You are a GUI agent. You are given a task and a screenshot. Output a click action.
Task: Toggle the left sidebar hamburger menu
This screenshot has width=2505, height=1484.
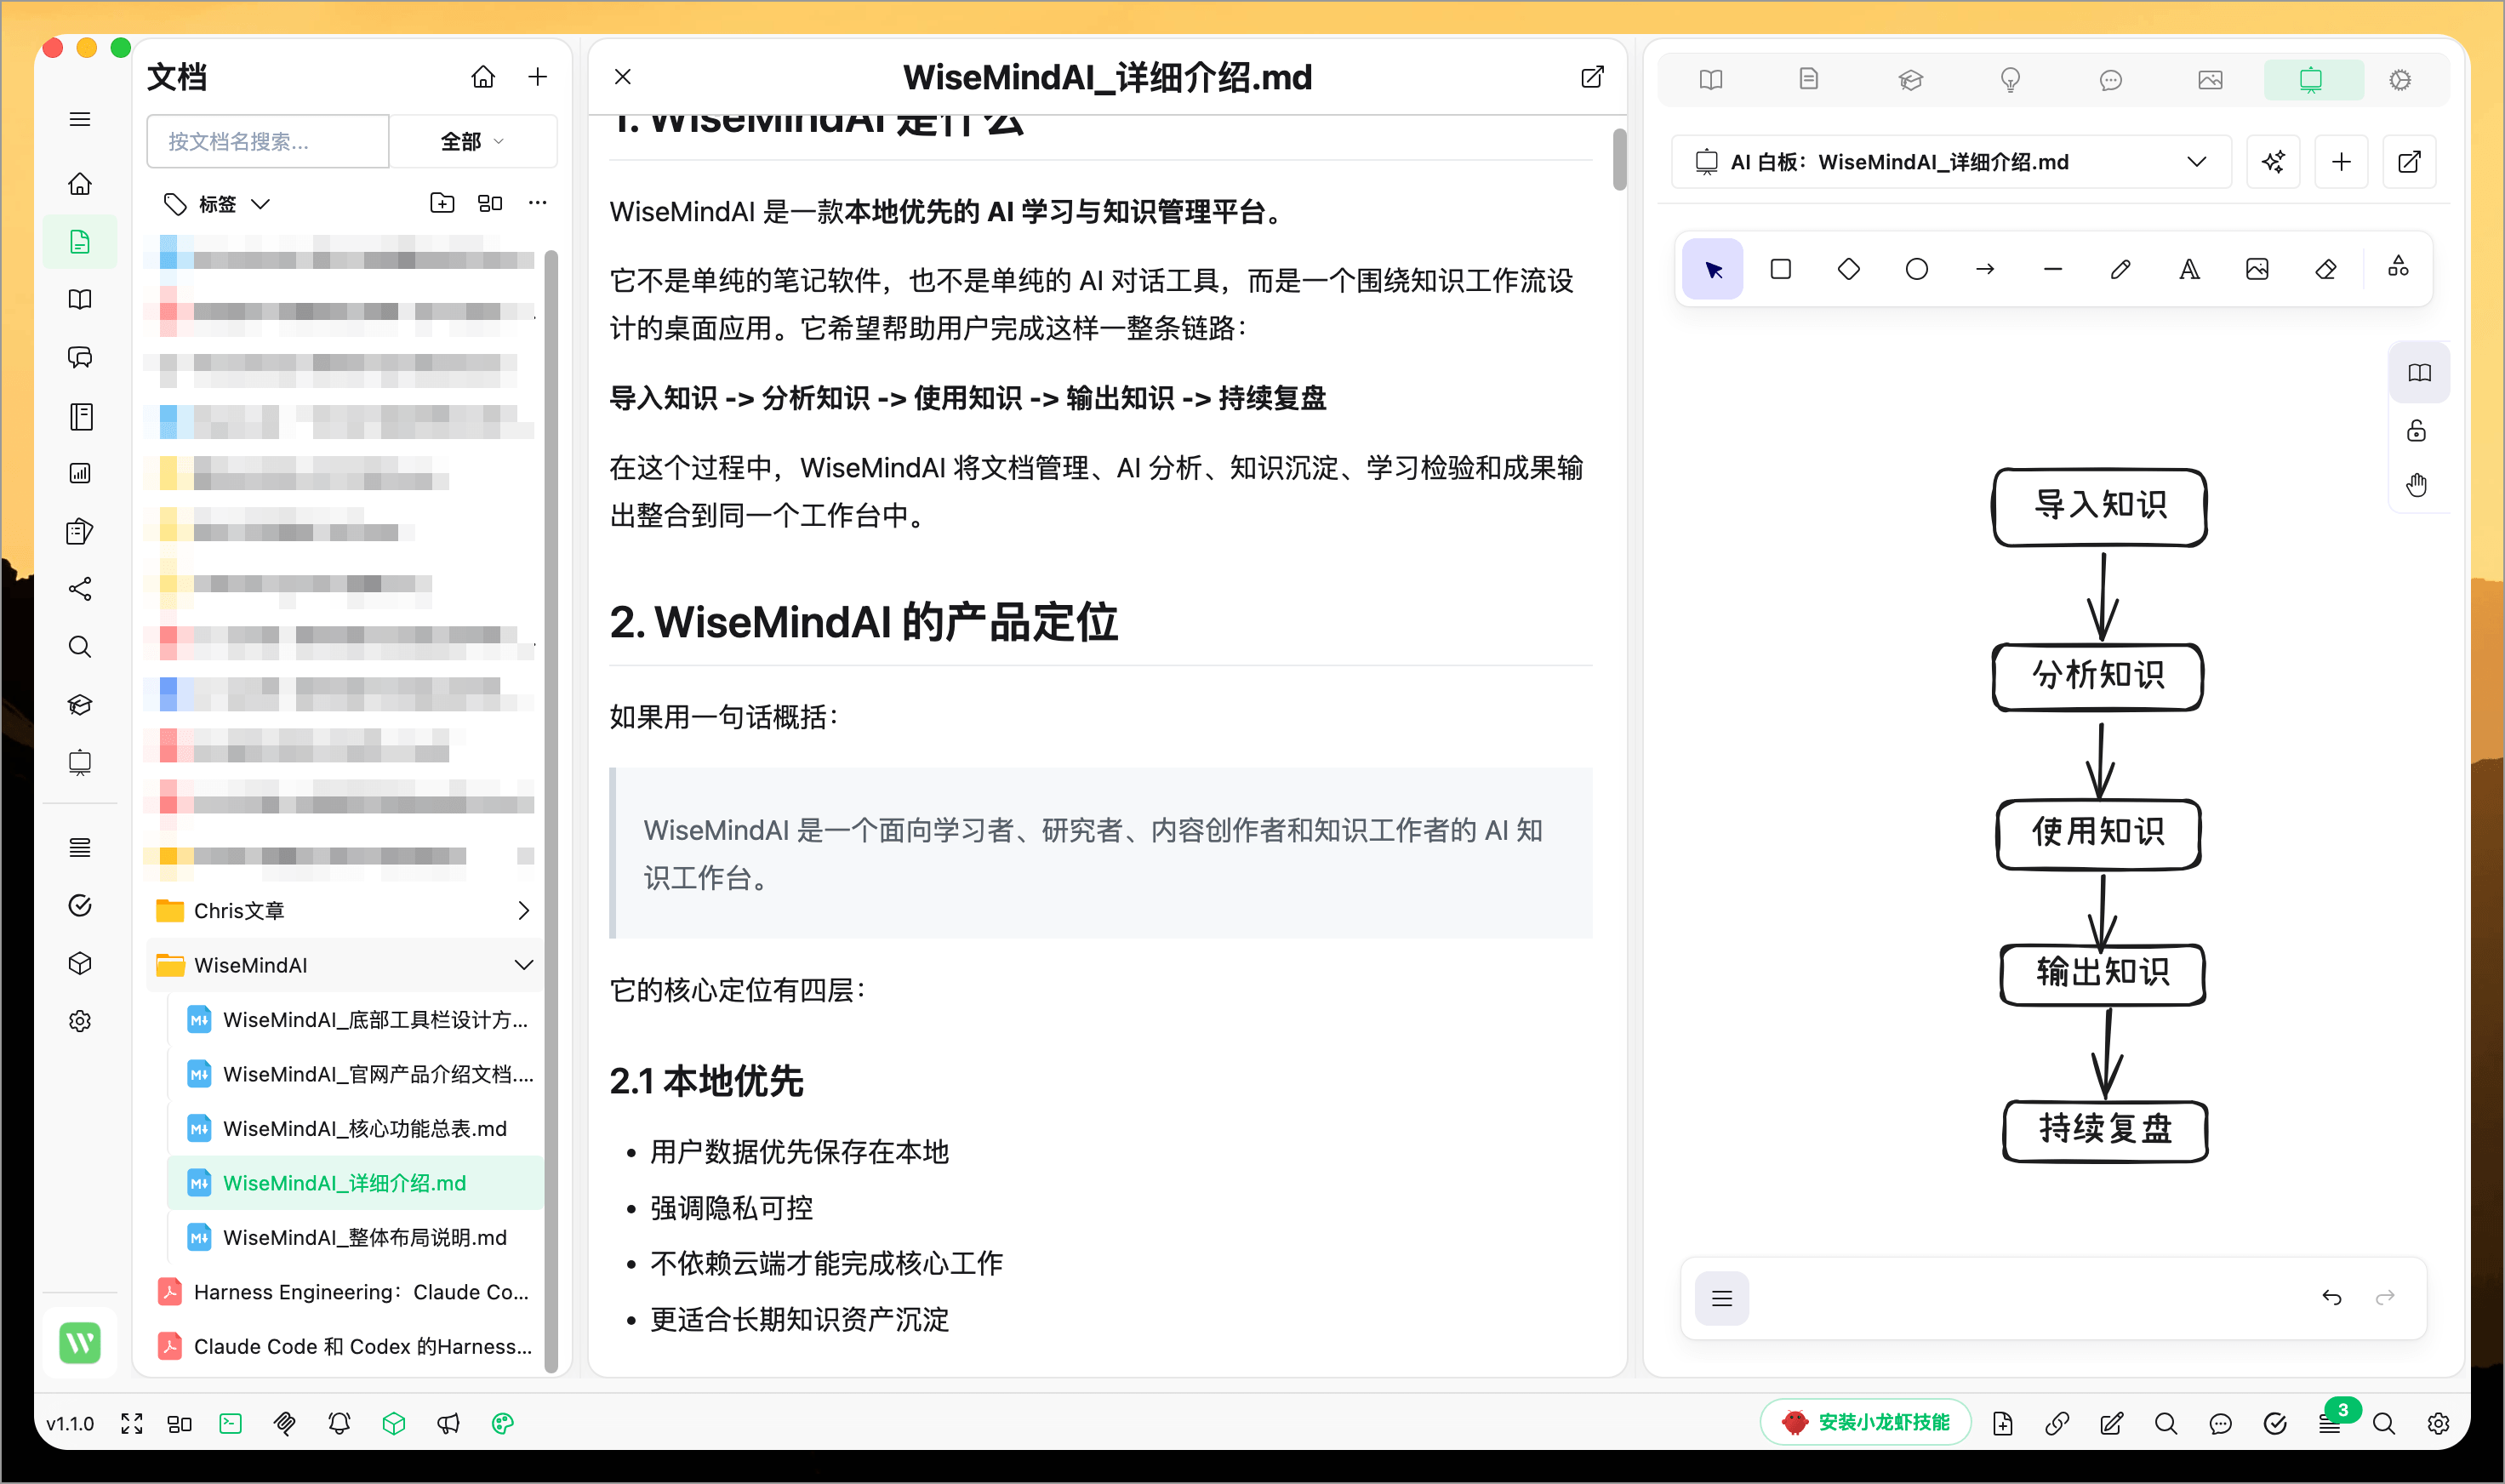point(80,119)
